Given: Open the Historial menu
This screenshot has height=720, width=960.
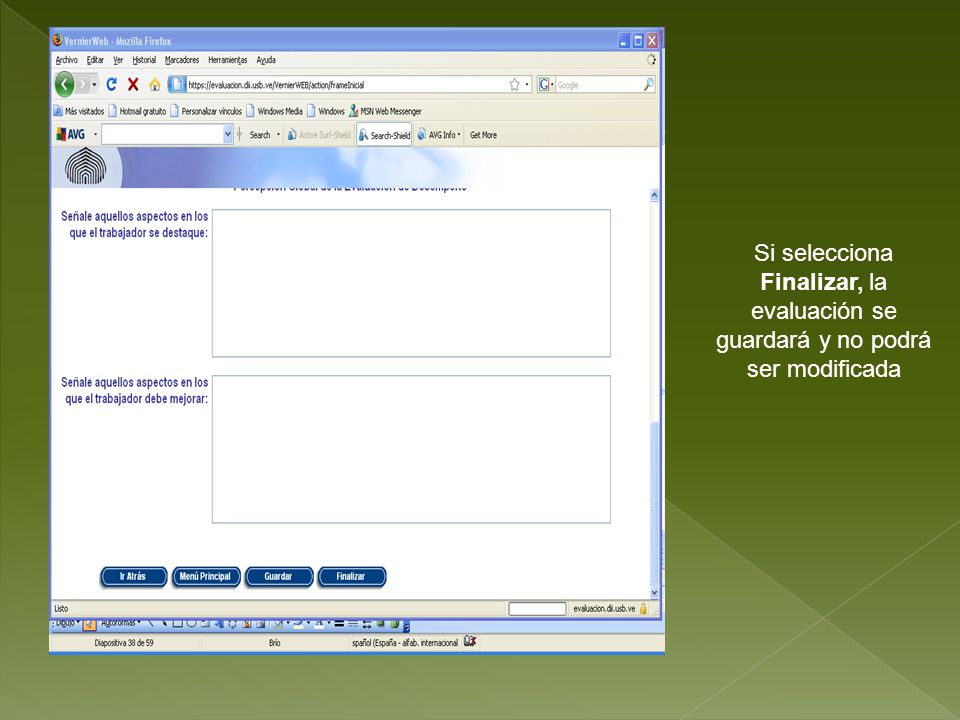Looking at the screenshot, I should click(144, 60).
